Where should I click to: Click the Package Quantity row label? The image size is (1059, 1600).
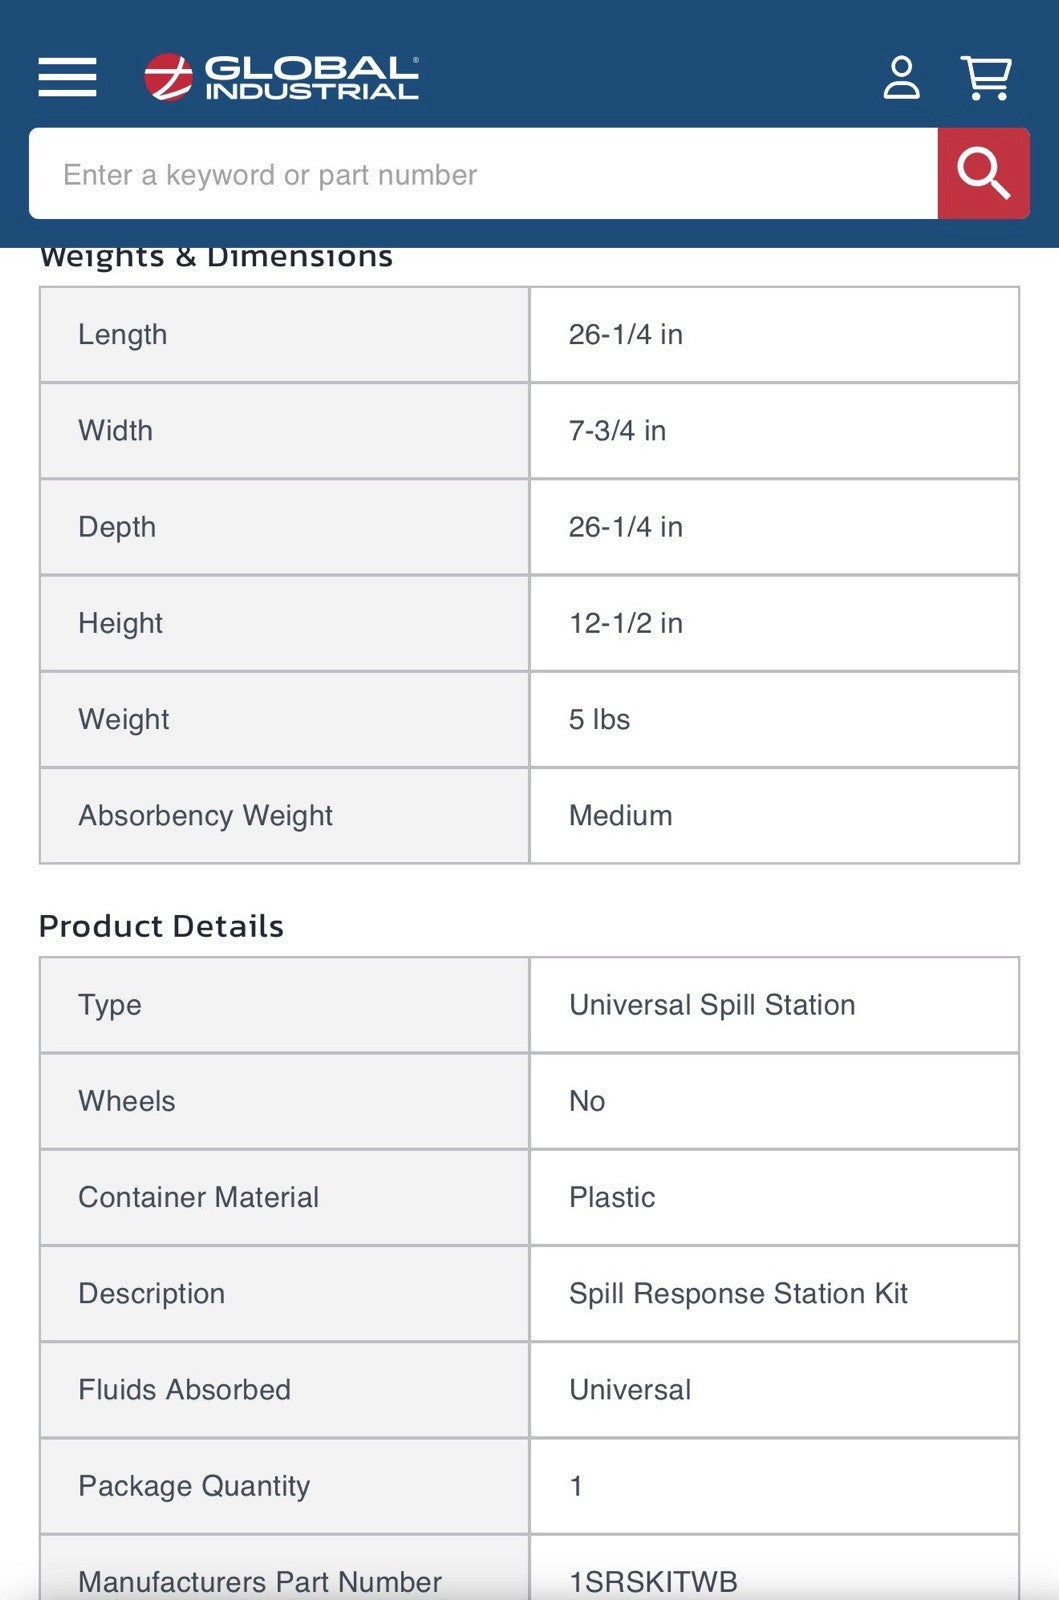pos(194,1486)
